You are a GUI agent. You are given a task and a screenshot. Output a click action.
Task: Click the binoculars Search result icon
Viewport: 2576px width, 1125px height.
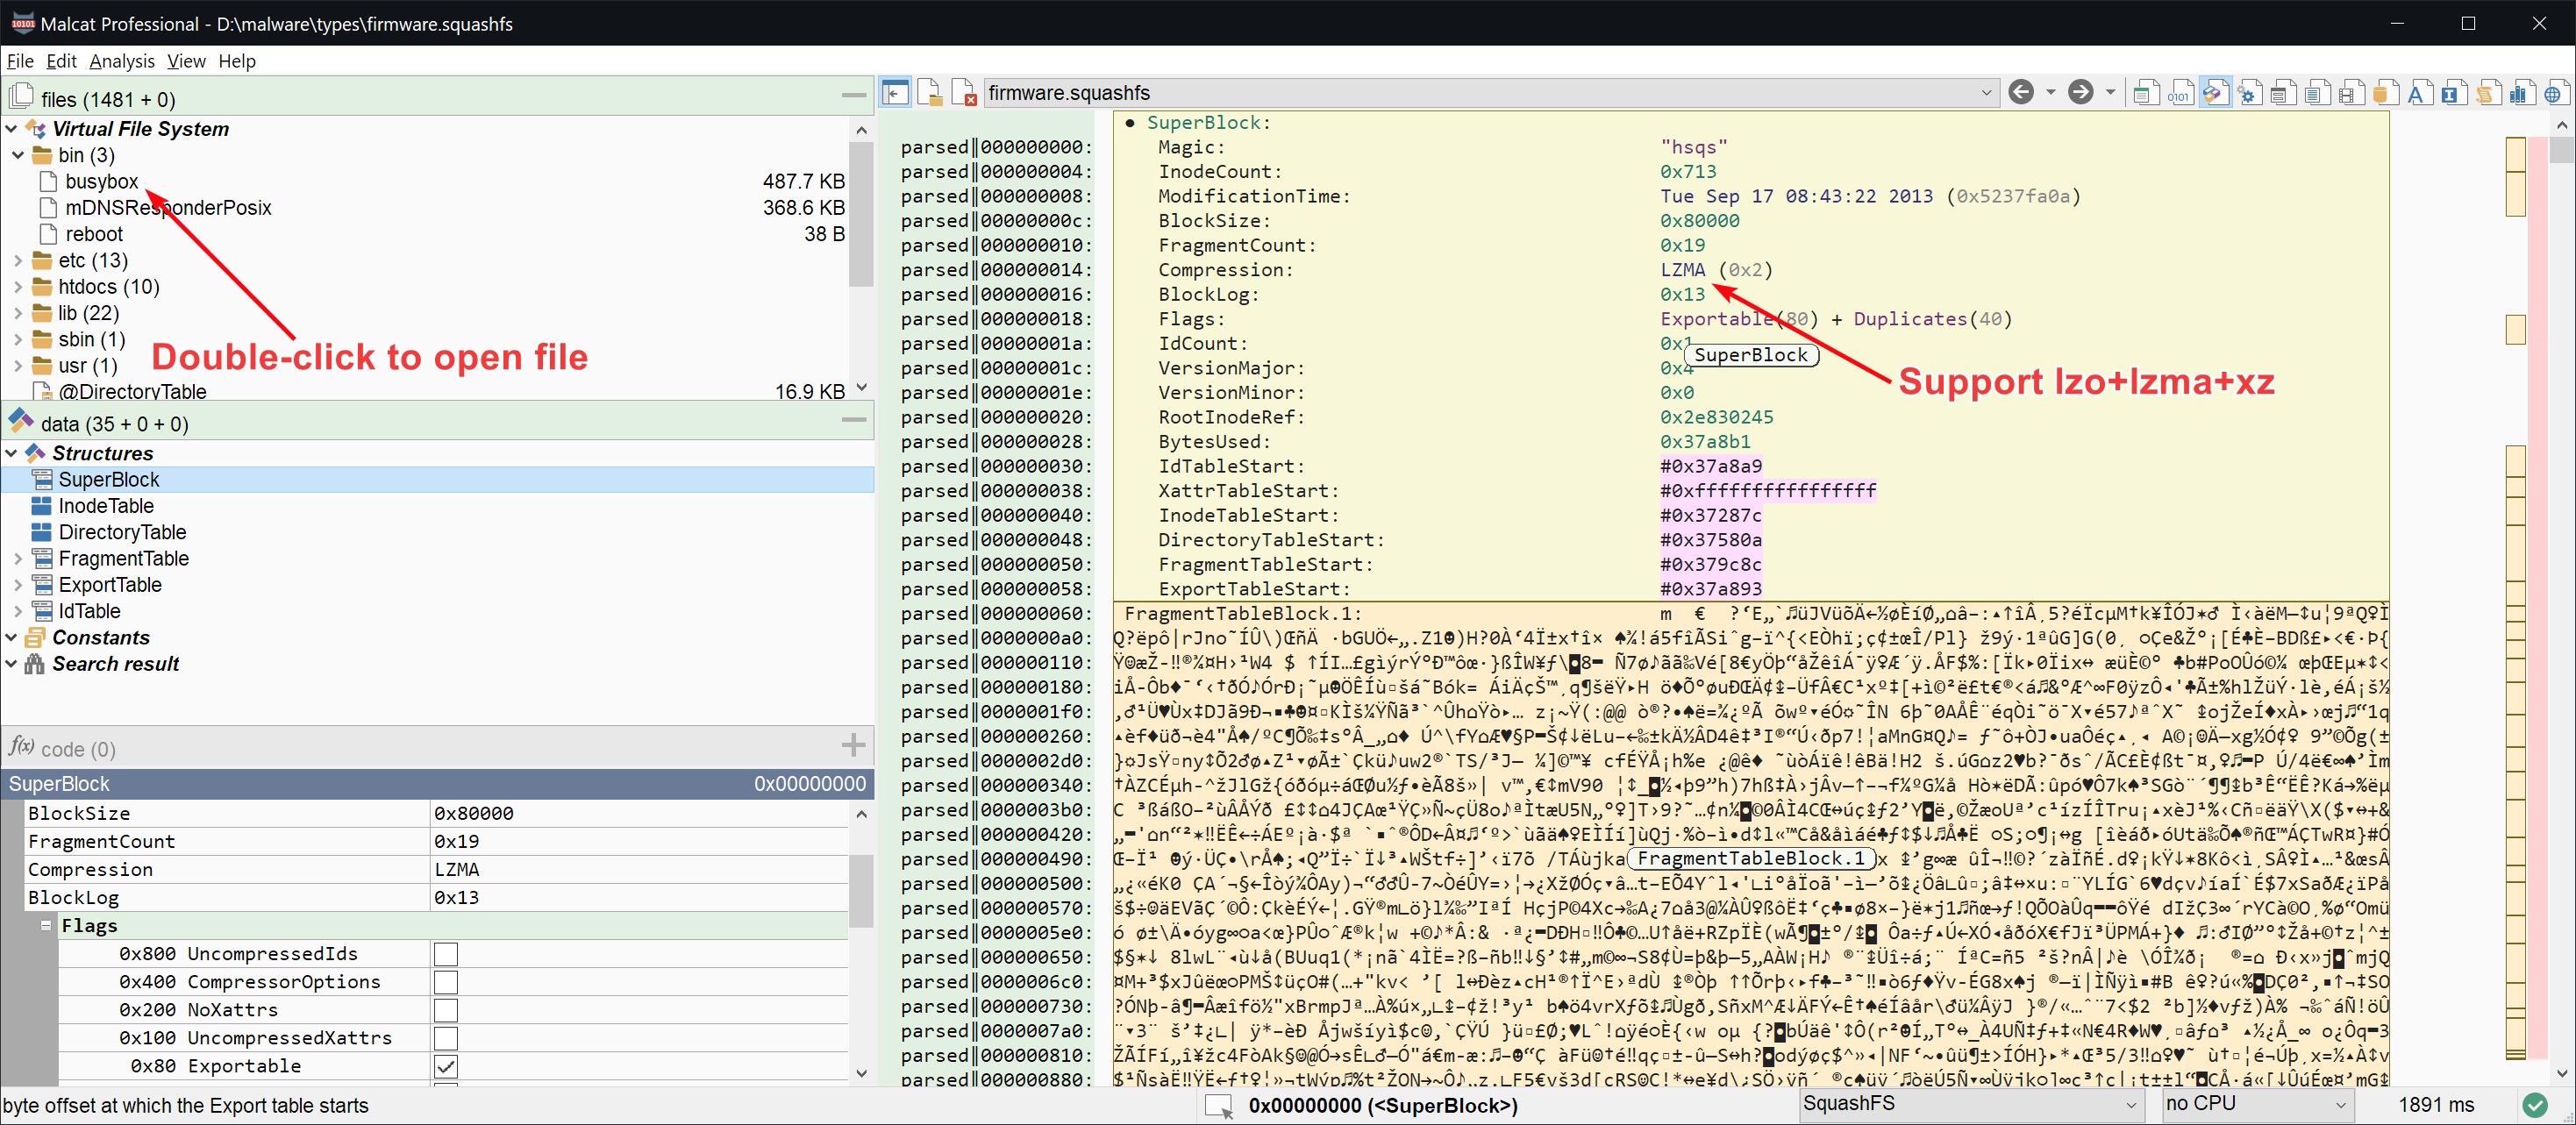(x=35, y=663)
